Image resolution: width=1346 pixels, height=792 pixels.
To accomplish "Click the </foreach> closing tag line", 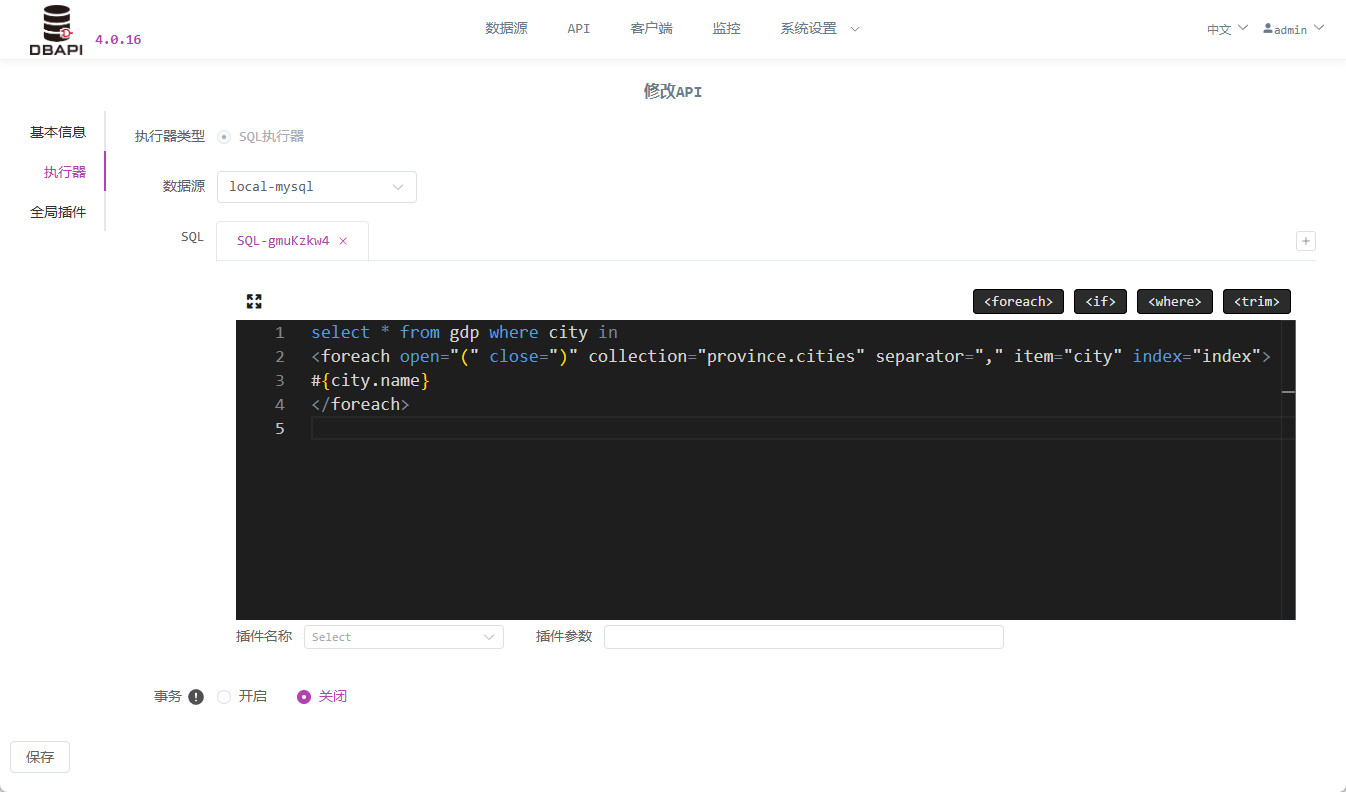I will click(360, 404).
